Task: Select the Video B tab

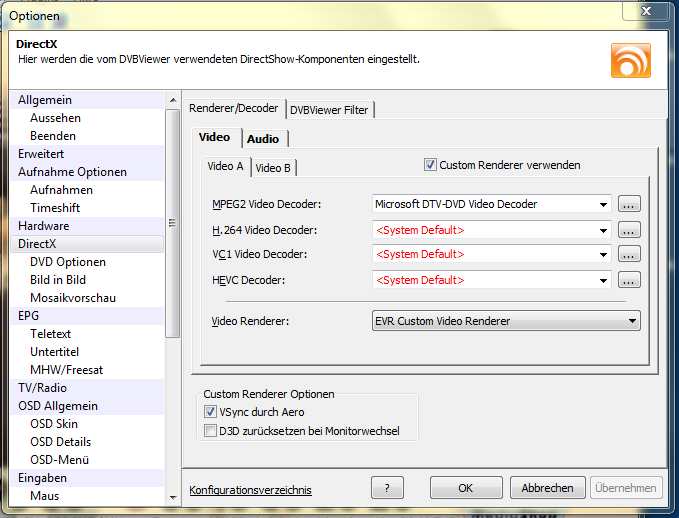Action: coord(273,167)
